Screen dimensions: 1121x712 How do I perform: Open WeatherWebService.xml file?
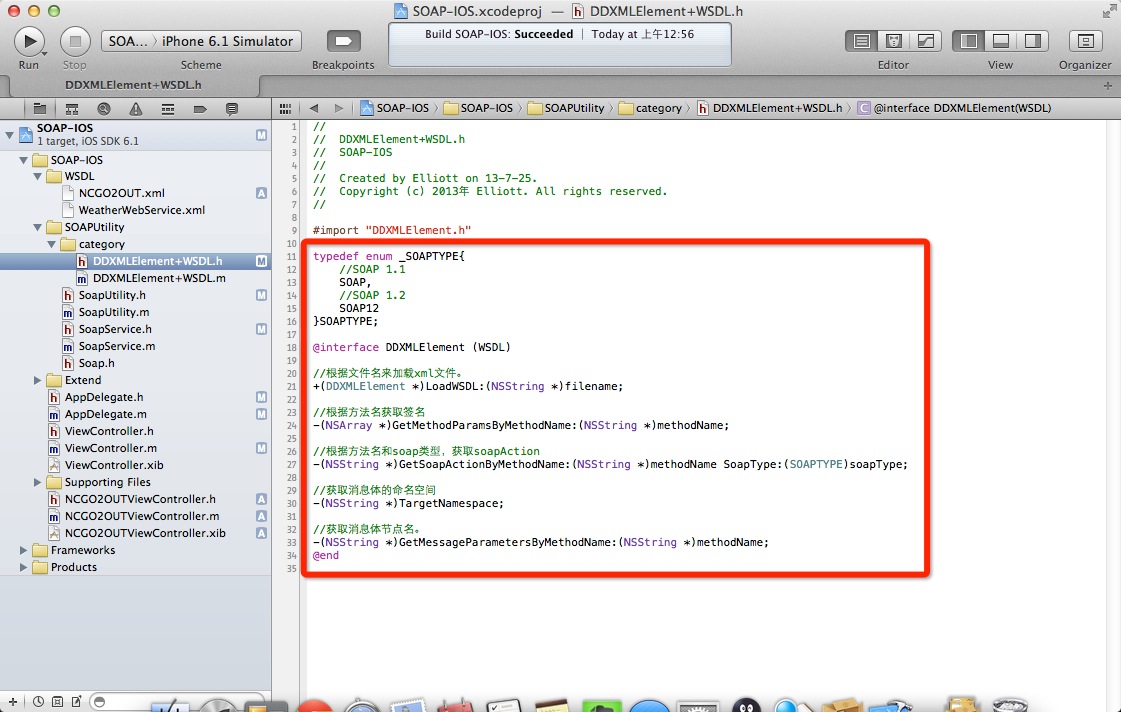(141, 210)
